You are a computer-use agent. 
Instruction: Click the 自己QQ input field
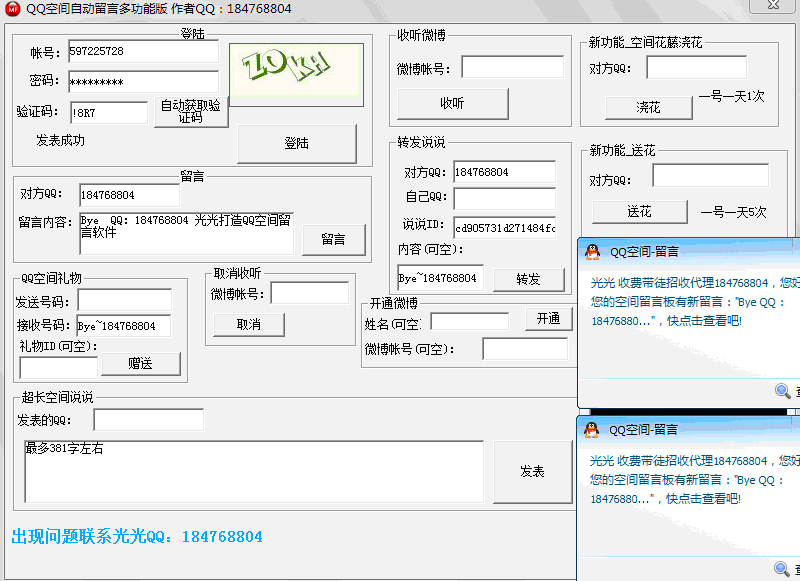pyautogui.click(x=505, y=198)
